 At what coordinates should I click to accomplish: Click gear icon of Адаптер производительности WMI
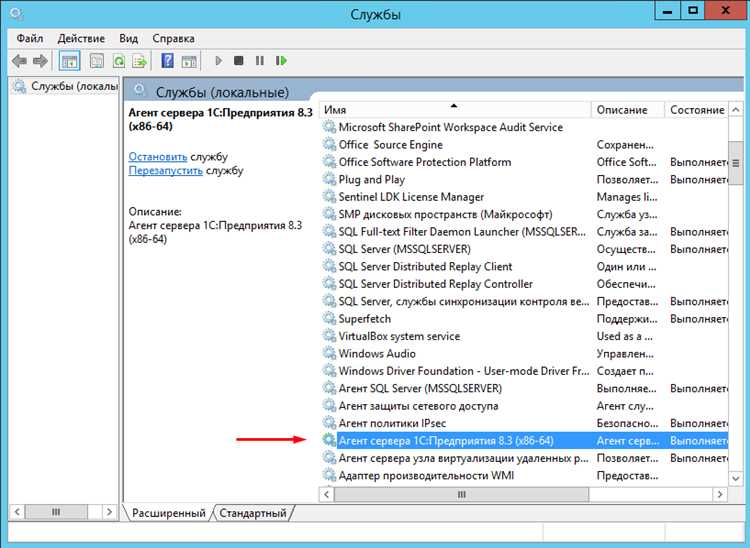329,475
